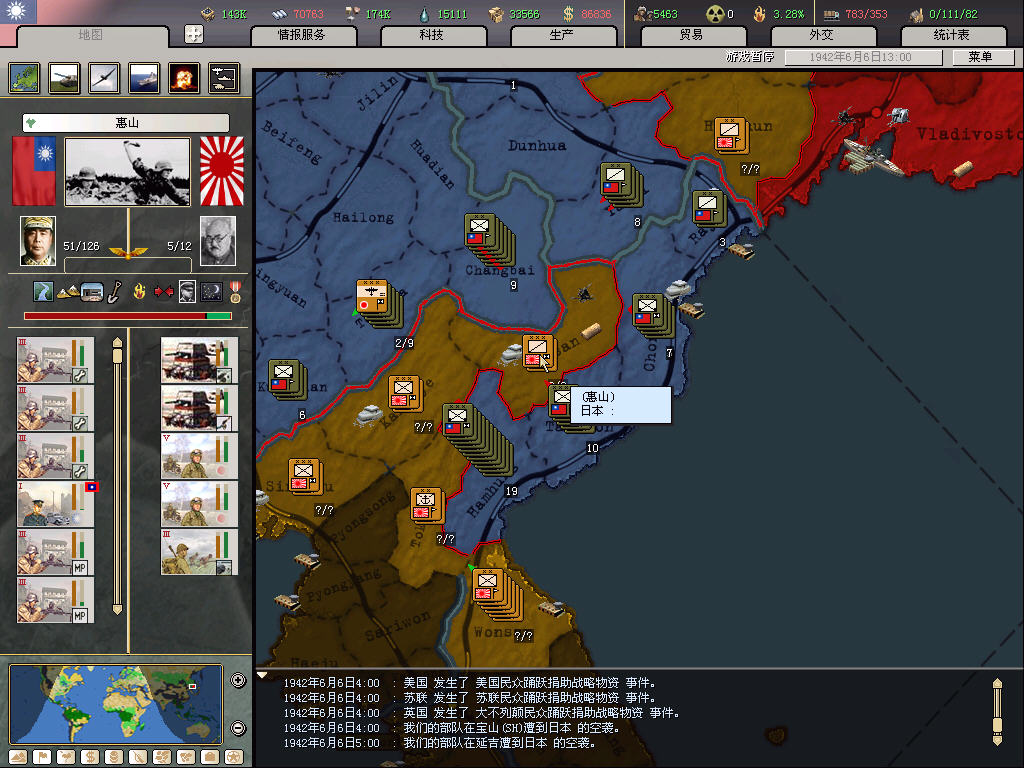Open the 生产 tab
The height and width of the screenshot is (768, 1024).
562,35
